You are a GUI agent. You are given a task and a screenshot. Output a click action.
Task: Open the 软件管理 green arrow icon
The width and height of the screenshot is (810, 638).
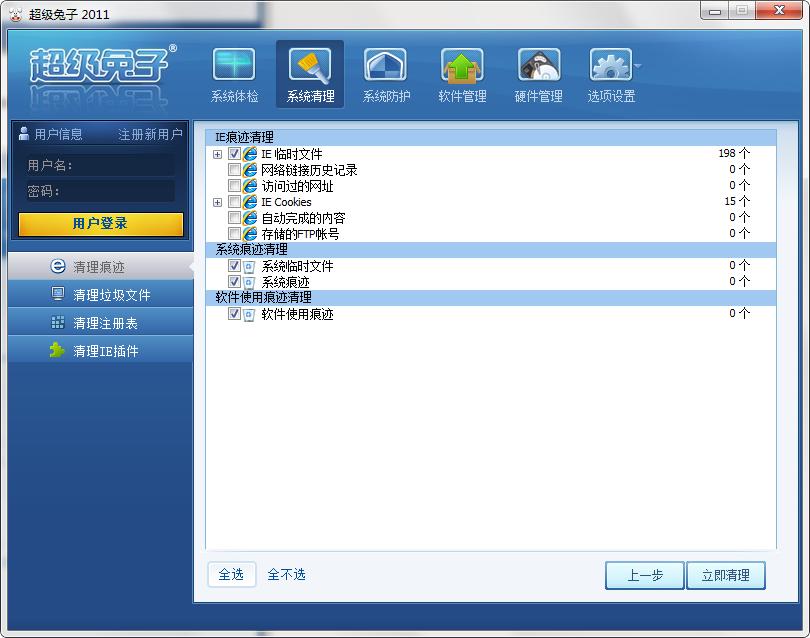[462, 65]
